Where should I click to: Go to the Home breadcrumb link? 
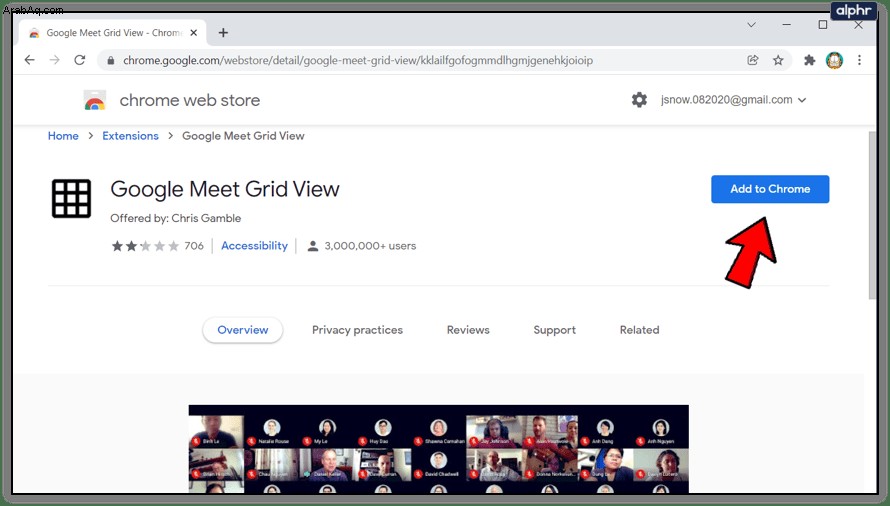coord(63,136)
